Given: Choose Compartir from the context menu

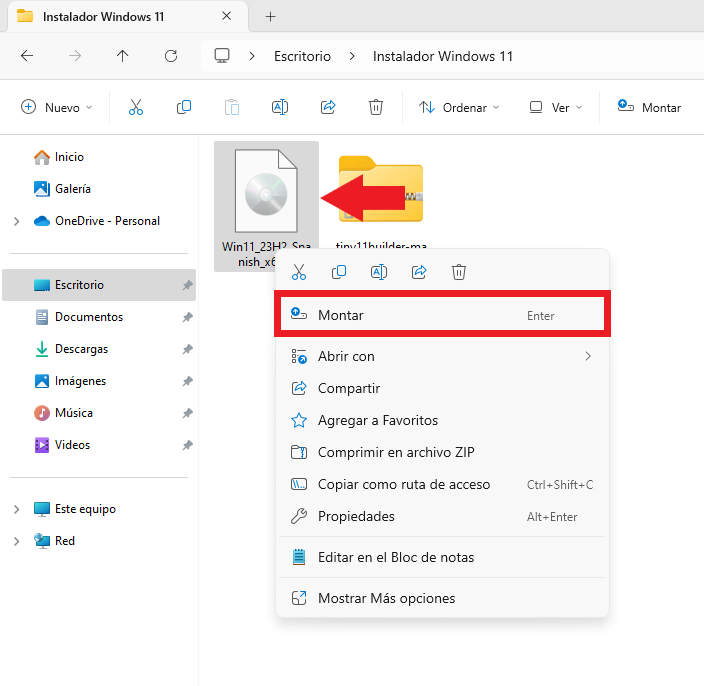Looking at the screenshot, I should (442, 388).
